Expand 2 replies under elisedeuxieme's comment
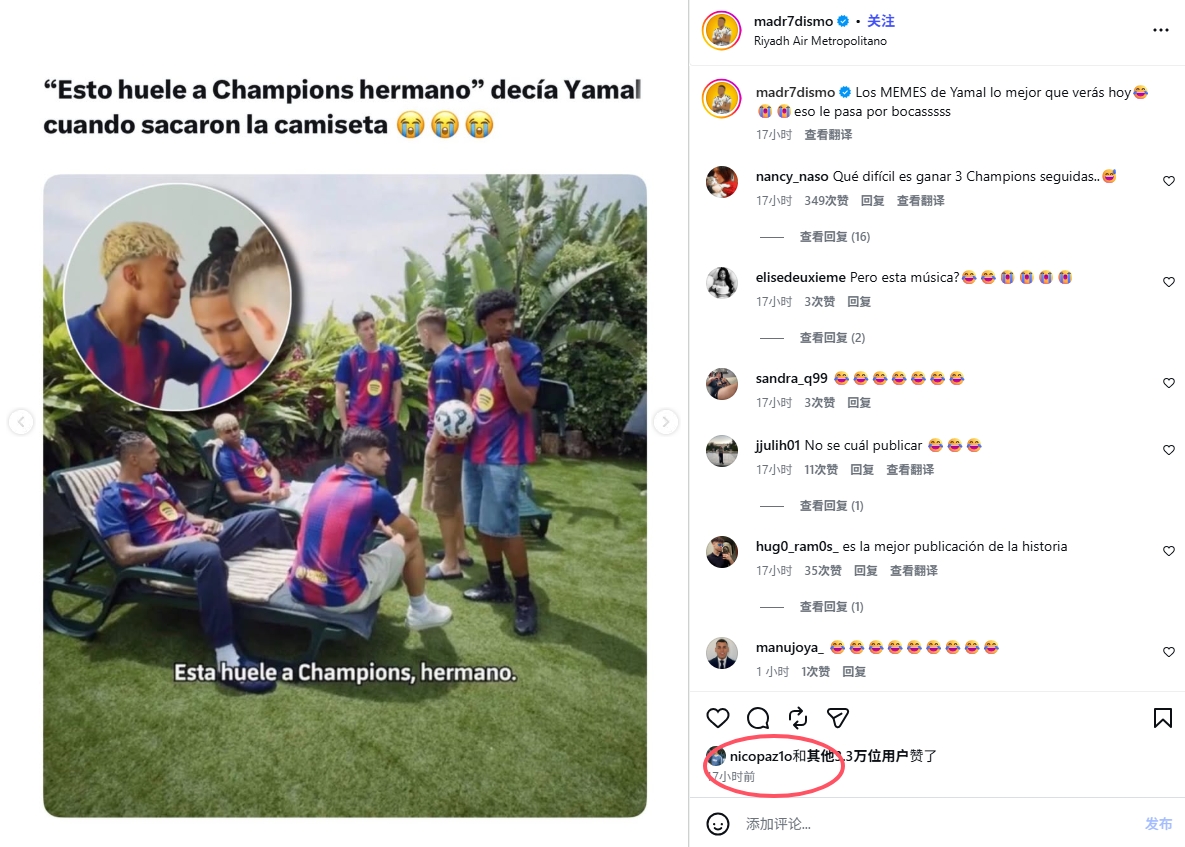The image size is (1185, 847). (x=831, y=338)
